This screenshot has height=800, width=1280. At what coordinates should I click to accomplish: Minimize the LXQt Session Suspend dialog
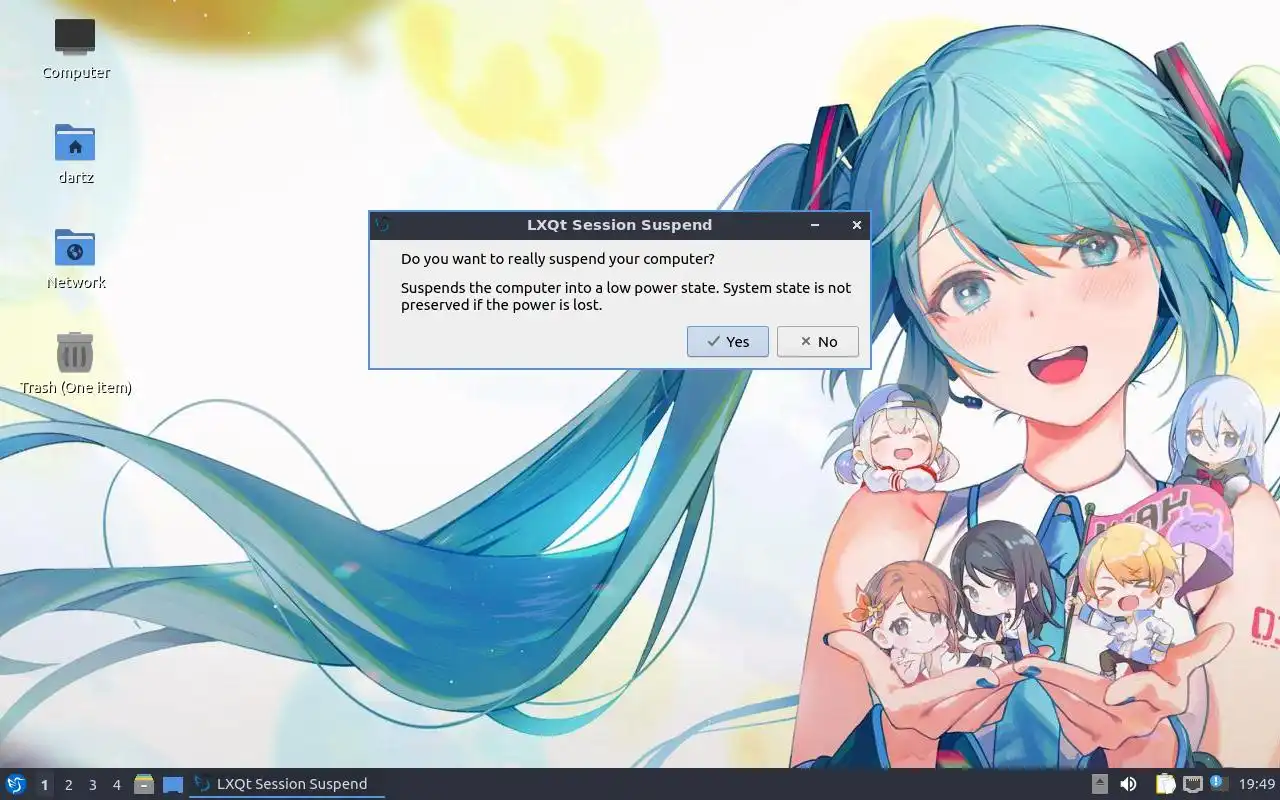(x=815, y=225)
